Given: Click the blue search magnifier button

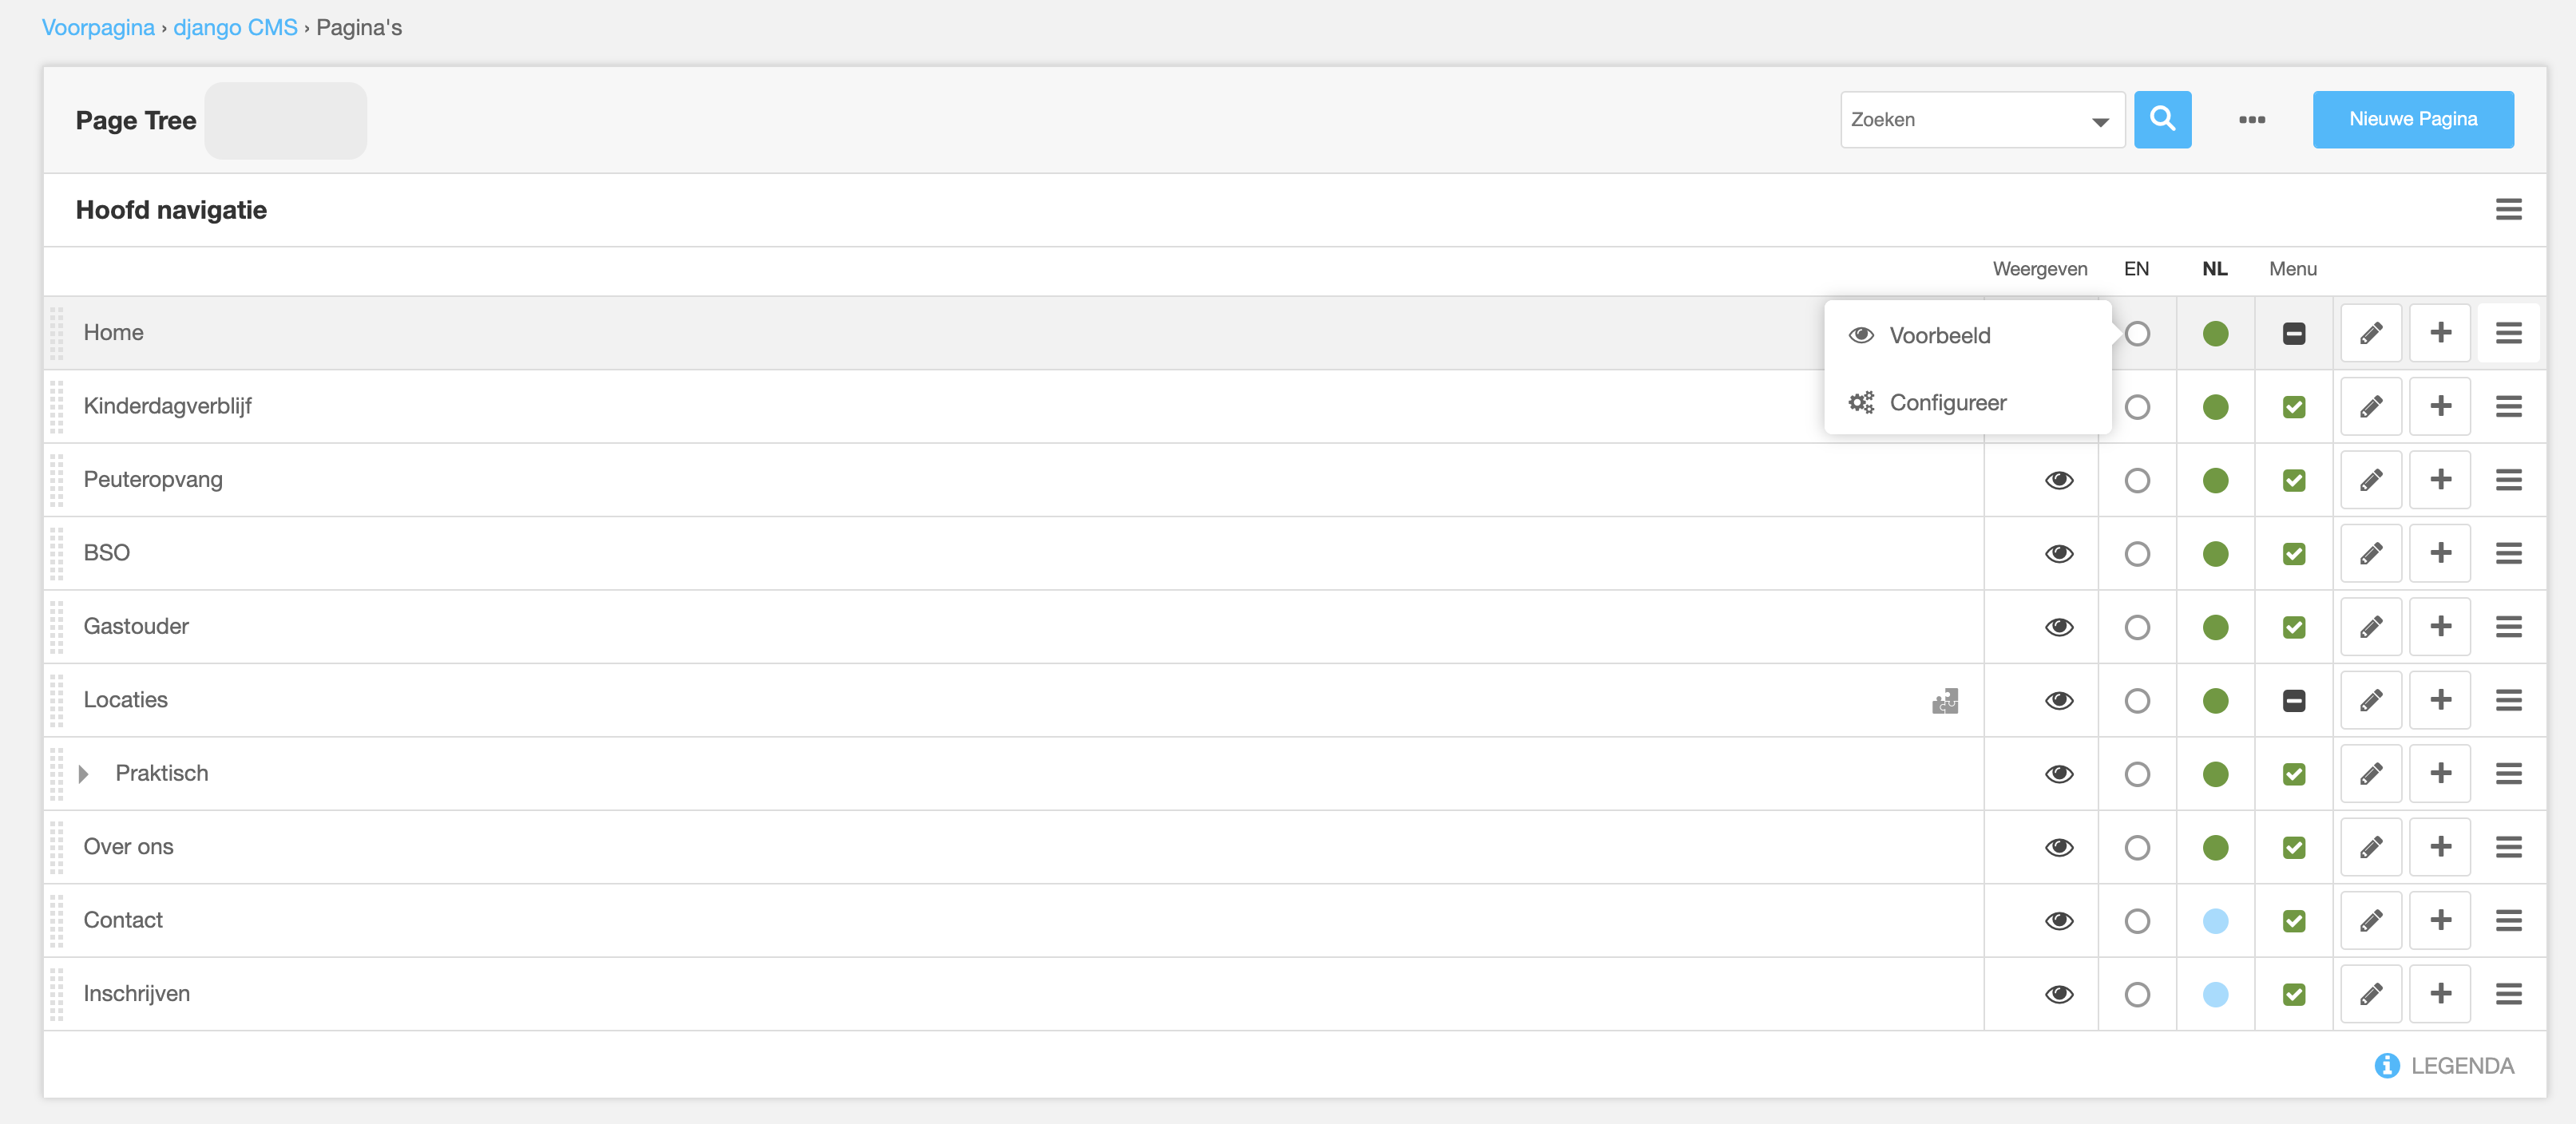Looking at the screenshot, I should click(x=2162, y=119).
